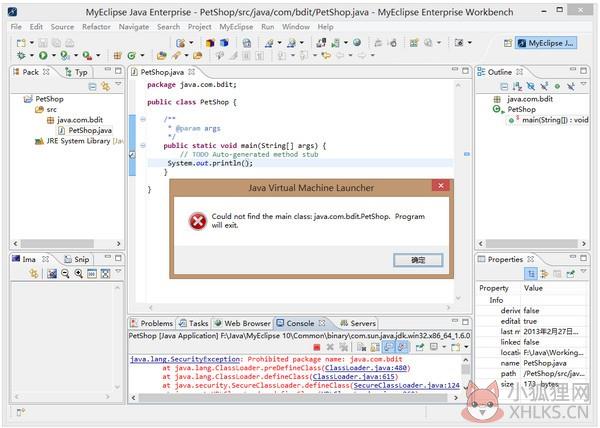Viewport: 600px width, 428px height.
Task: Open SecureClassLoader.java:124 link
Action: [x=406, y=386]
